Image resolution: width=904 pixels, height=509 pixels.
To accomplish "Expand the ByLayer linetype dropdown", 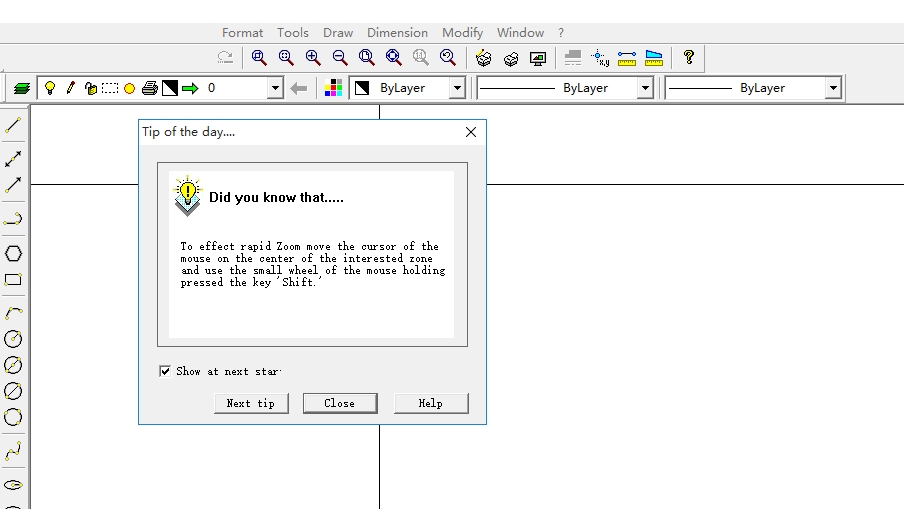I will [x=645, y=88].
